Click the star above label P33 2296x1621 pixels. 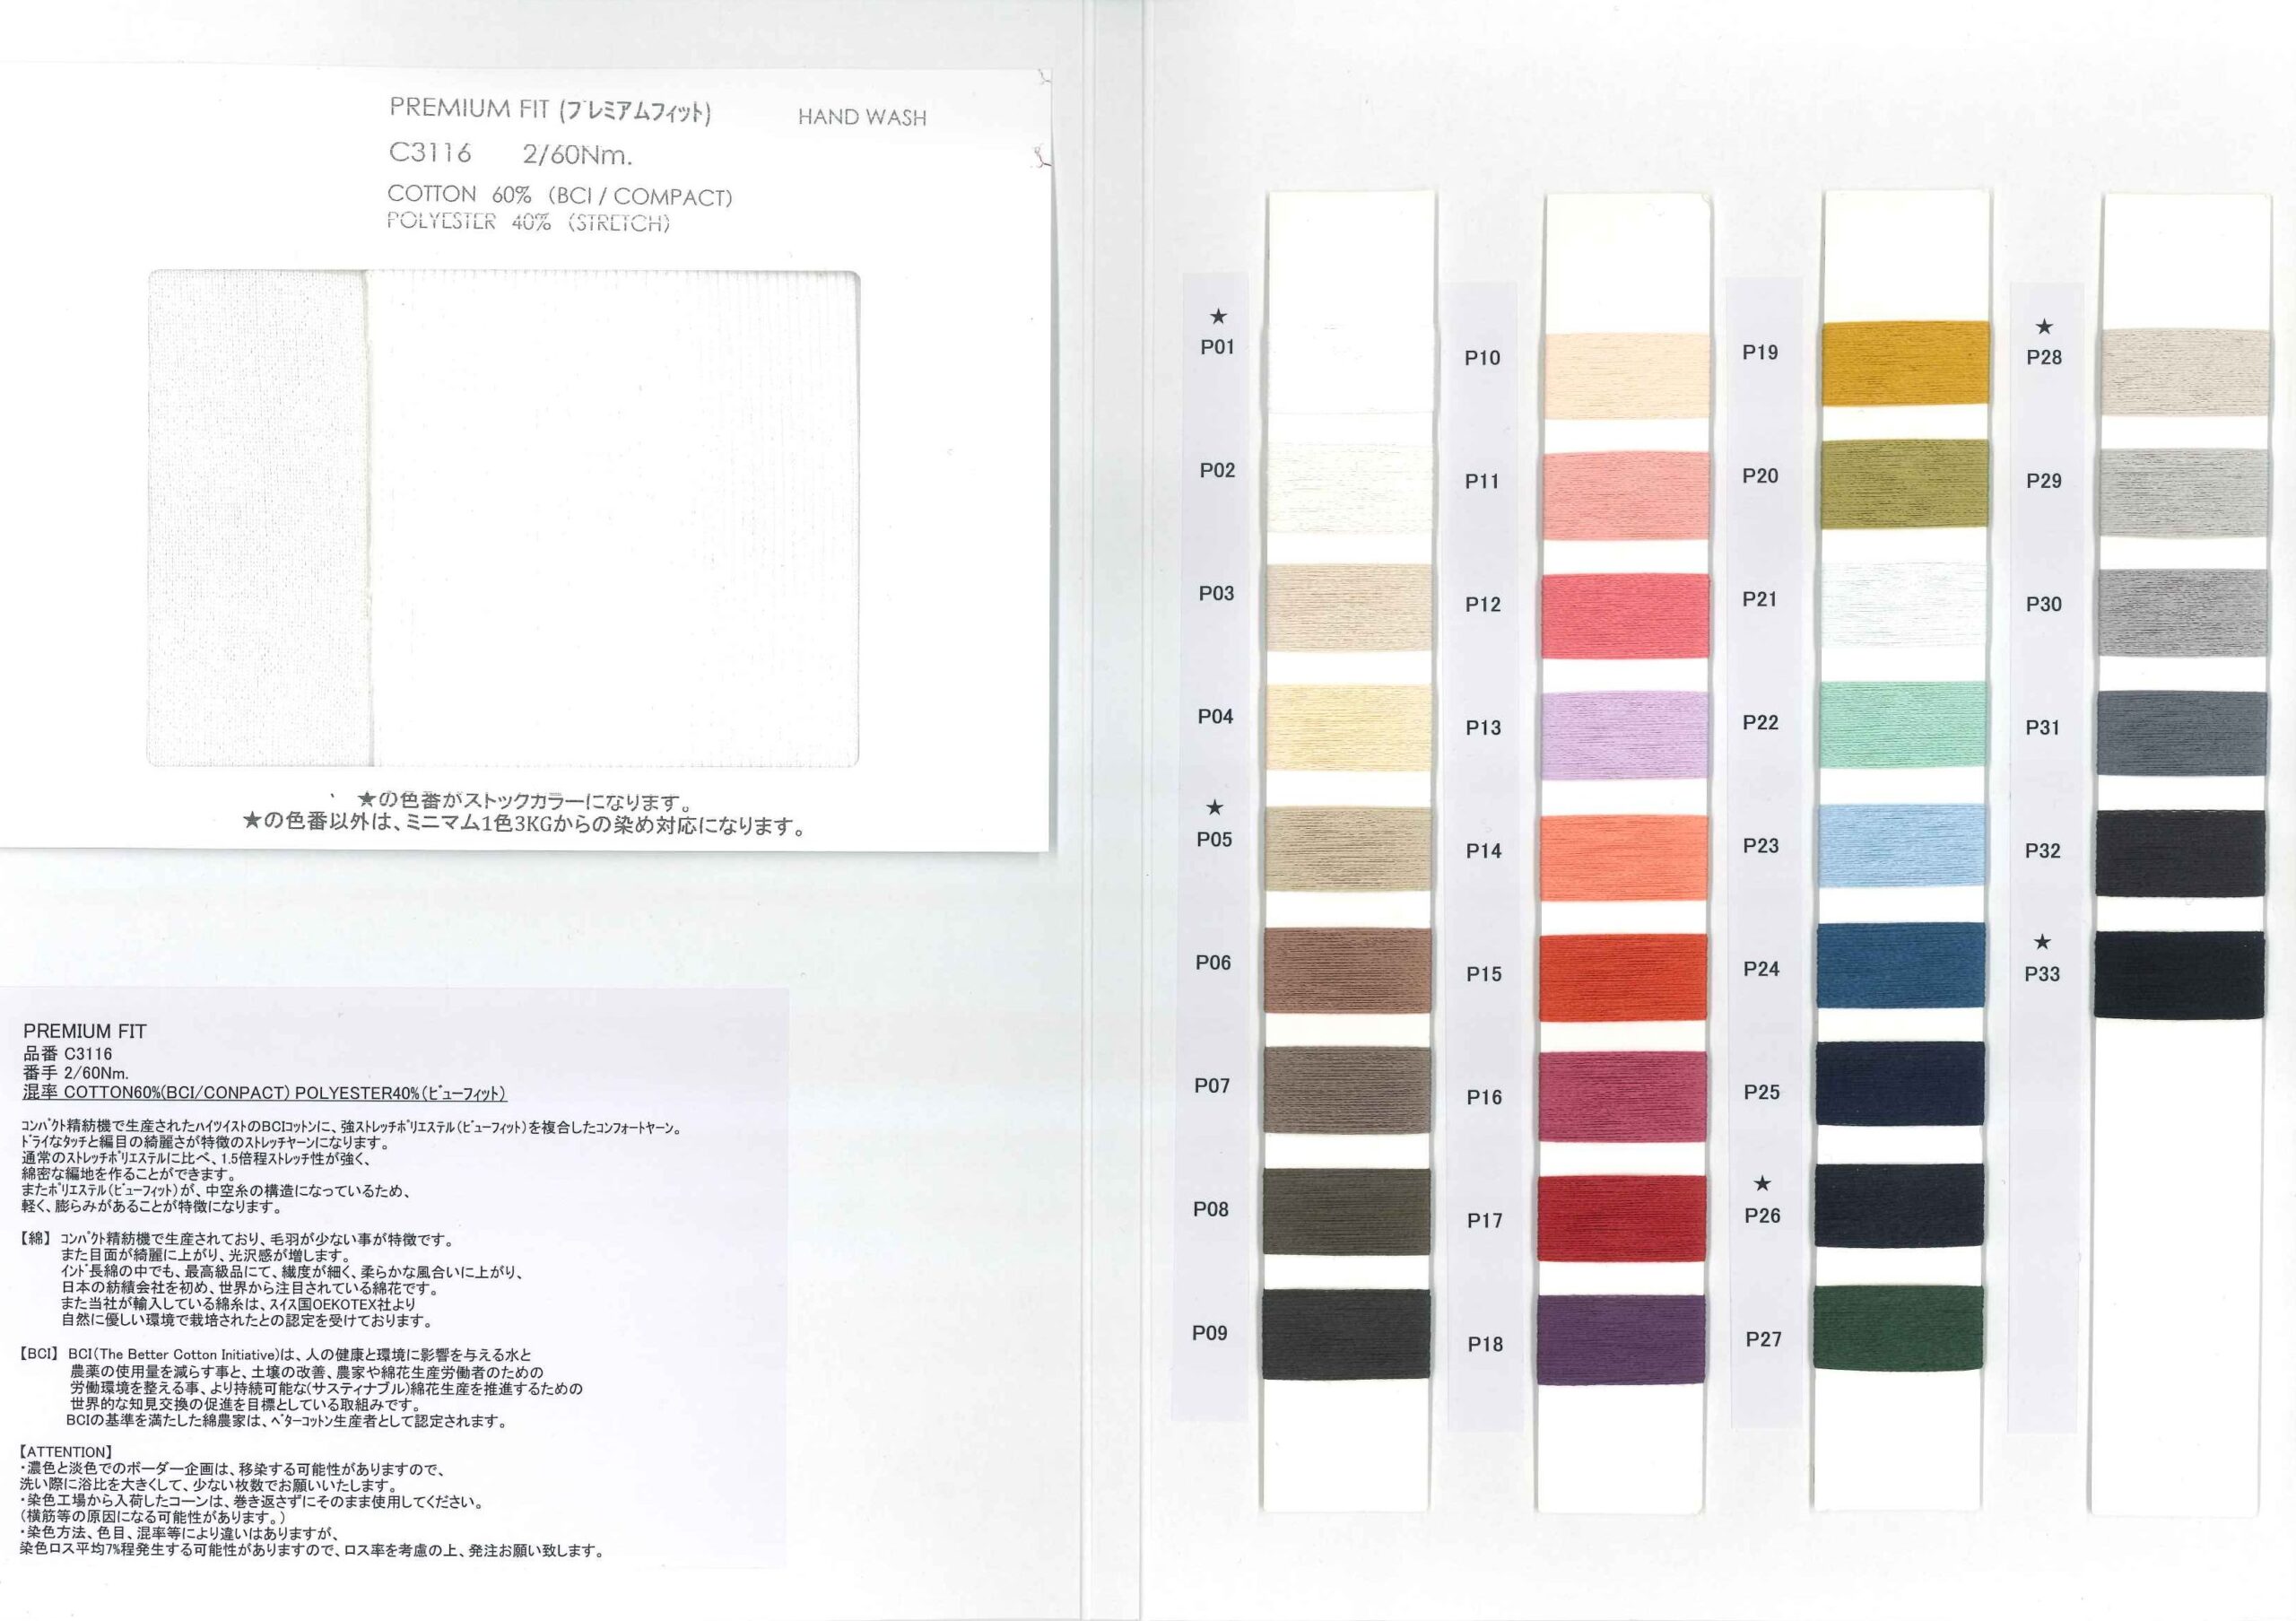(2043, 942)
